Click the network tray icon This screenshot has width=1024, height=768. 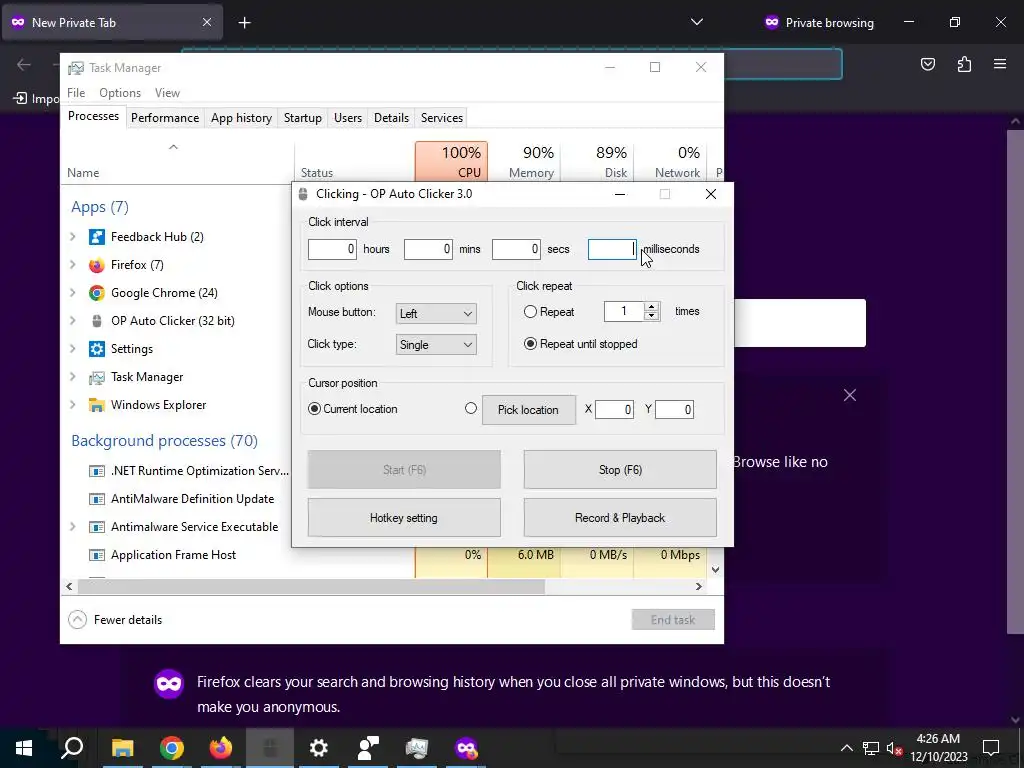coord(871,748)
